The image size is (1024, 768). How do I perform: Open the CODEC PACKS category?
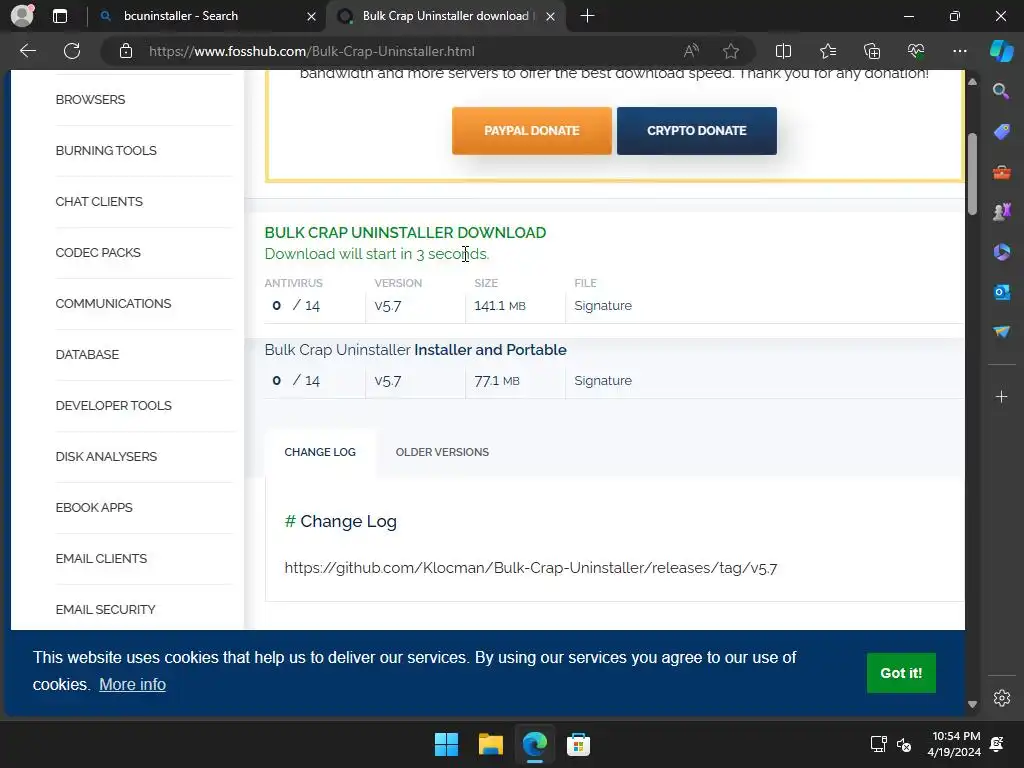coord(98,252)
